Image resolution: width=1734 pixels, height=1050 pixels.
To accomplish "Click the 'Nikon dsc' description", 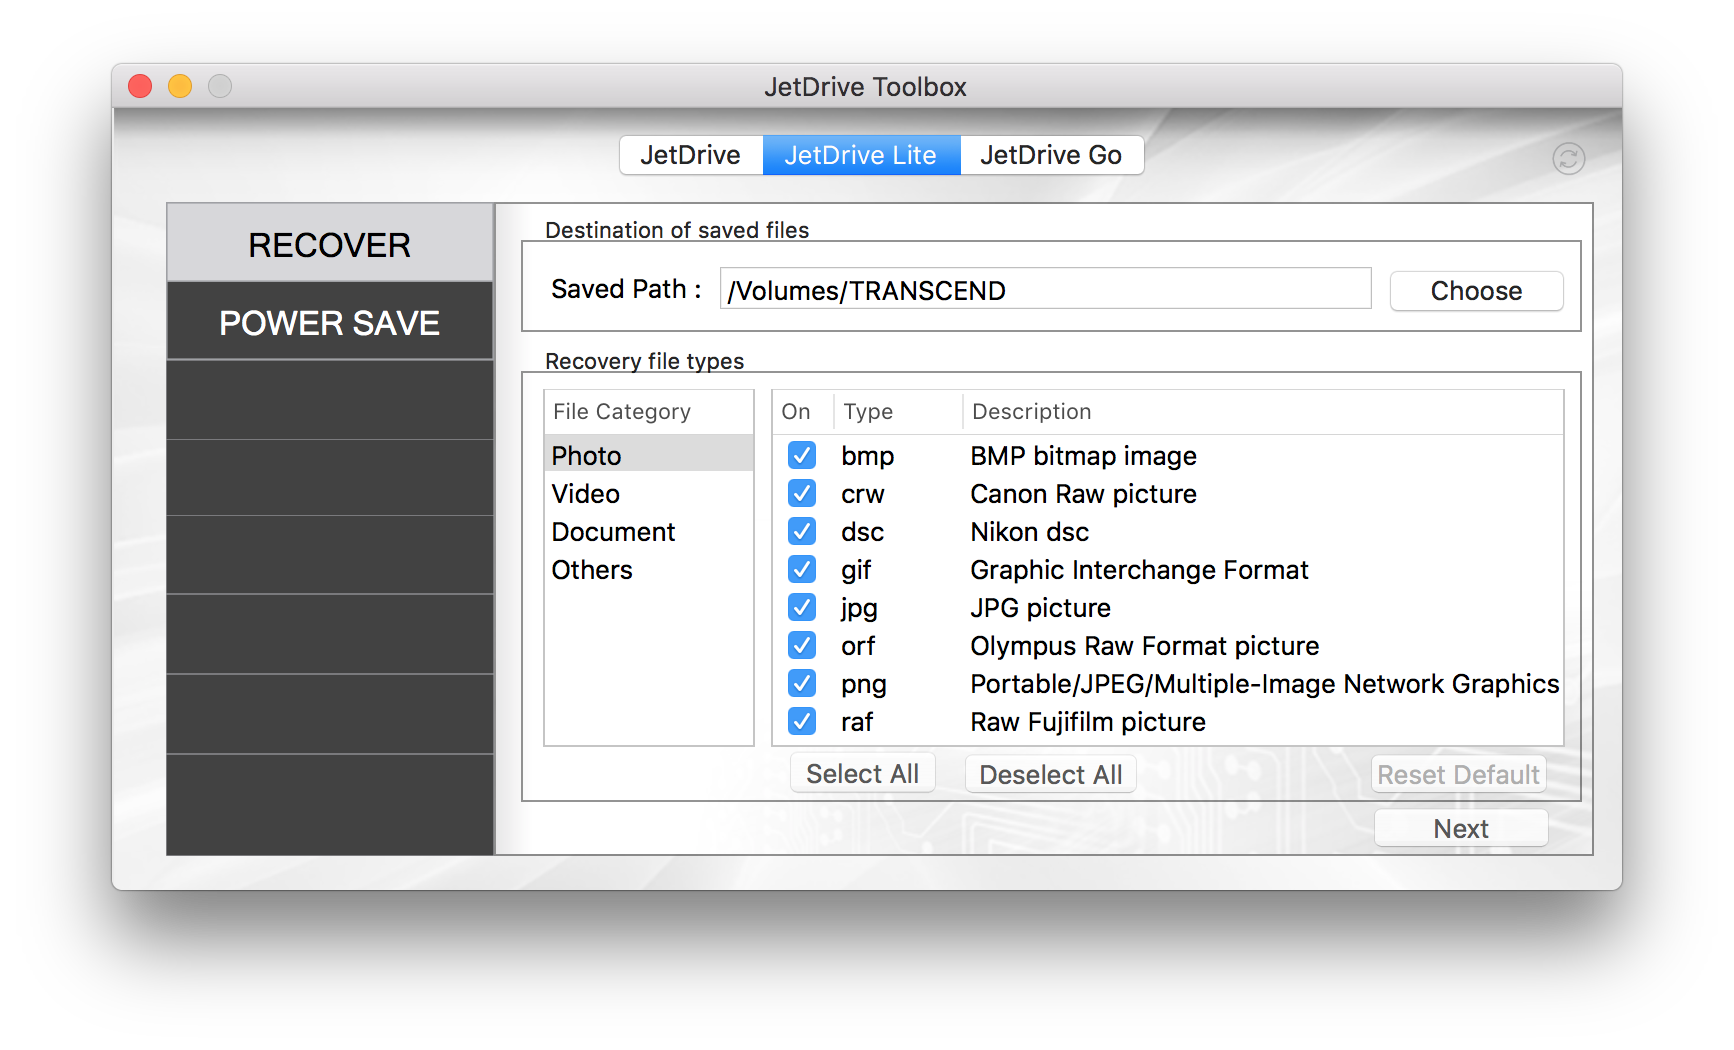I will point(1029,532).
